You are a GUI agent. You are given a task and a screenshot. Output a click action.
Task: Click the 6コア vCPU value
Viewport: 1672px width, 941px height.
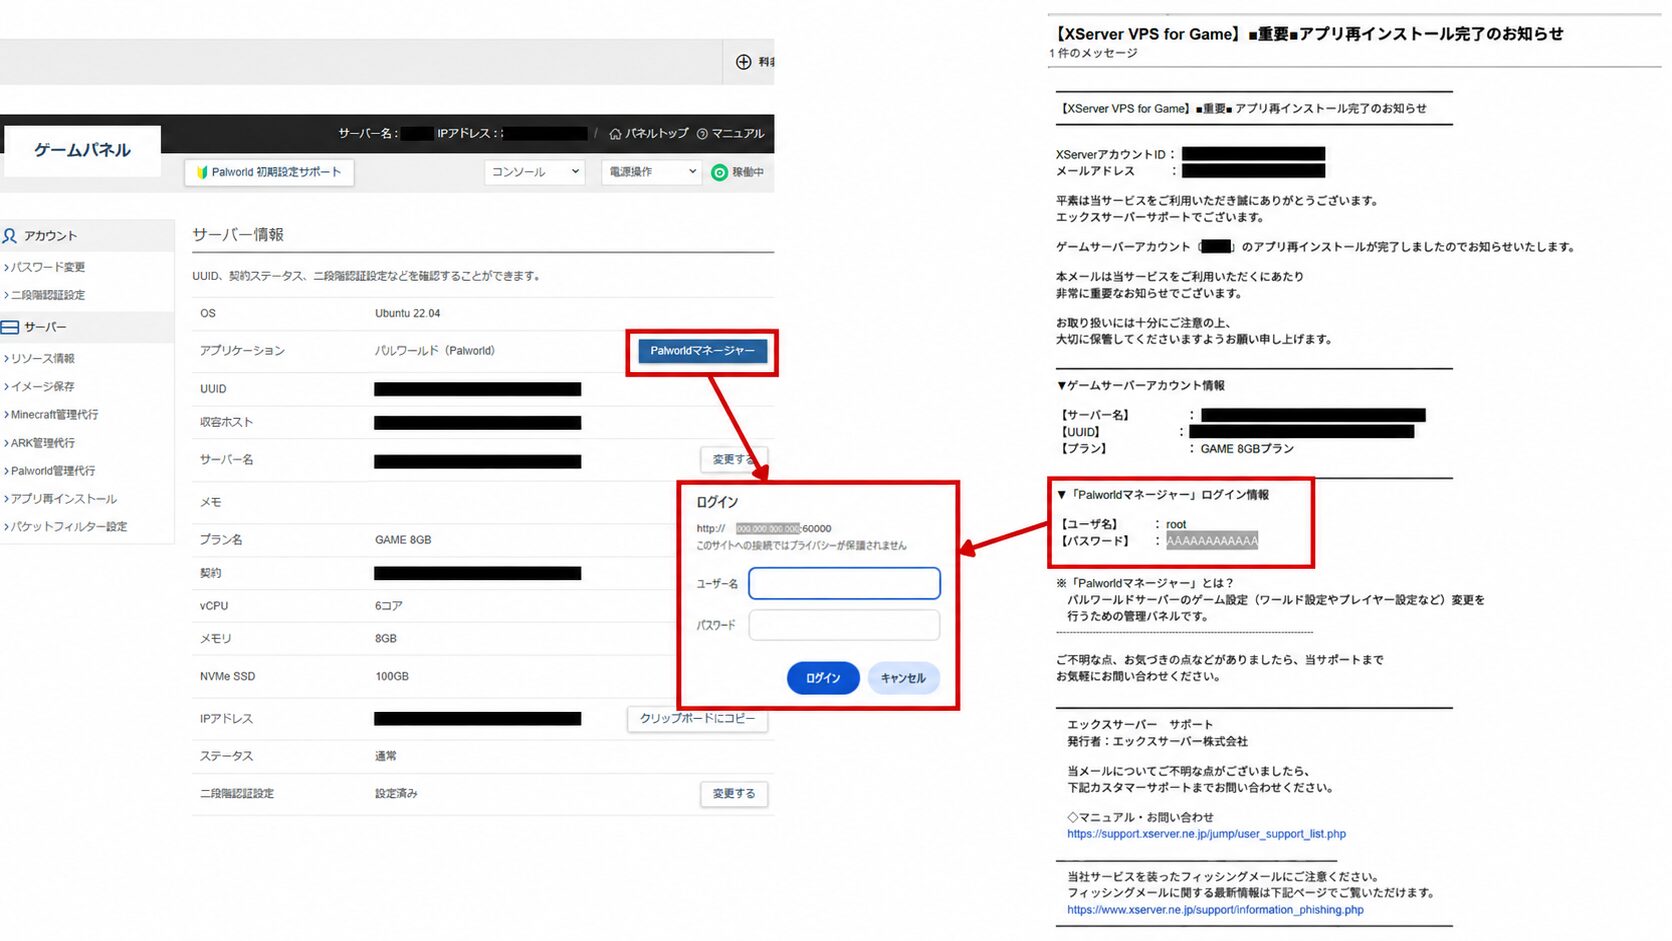[388, 606]
